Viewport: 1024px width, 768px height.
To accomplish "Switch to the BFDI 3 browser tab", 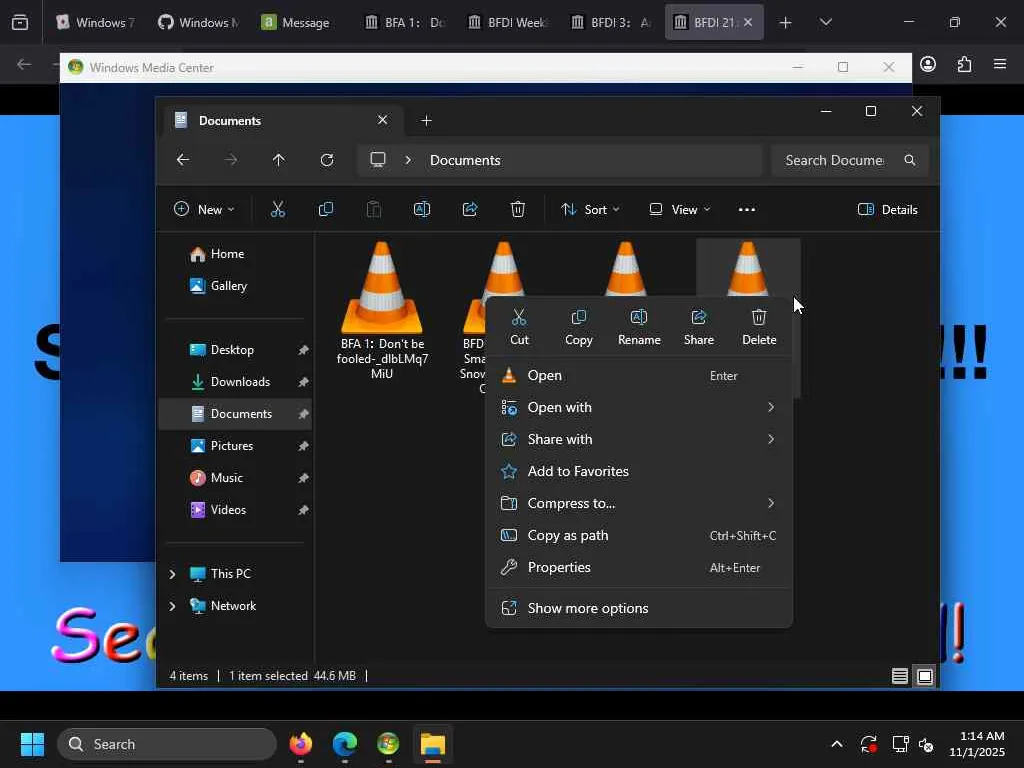I will tap(611, 22).
